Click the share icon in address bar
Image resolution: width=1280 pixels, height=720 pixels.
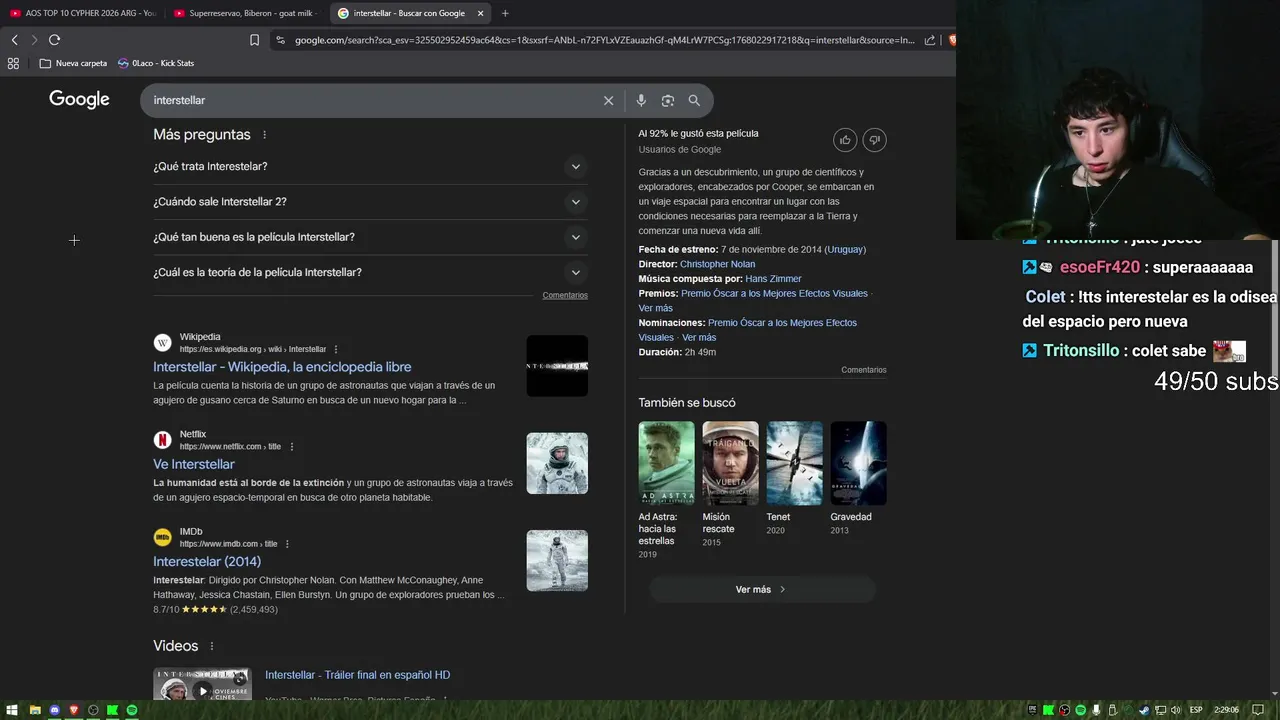pyautogui.click(x=930, y=40)
